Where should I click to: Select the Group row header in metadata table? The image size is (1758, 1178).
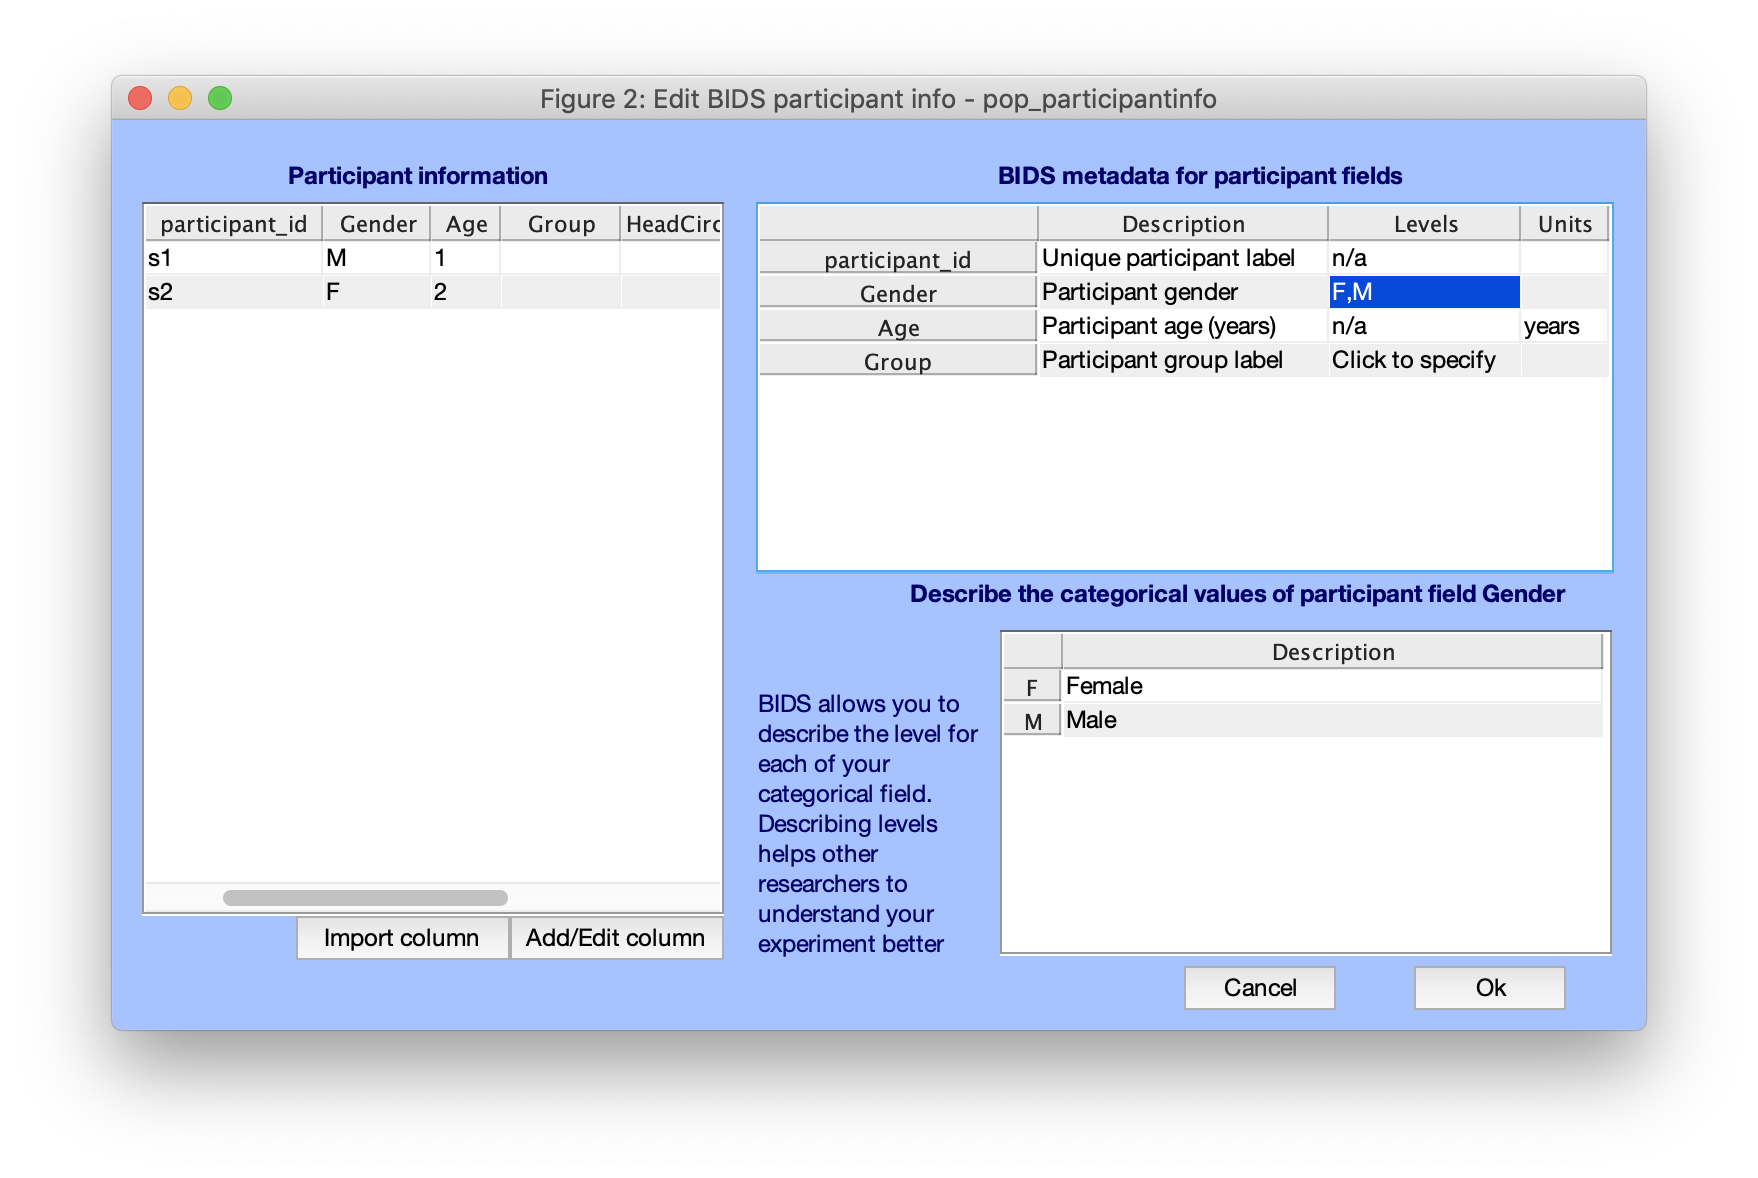pos(897,361)
